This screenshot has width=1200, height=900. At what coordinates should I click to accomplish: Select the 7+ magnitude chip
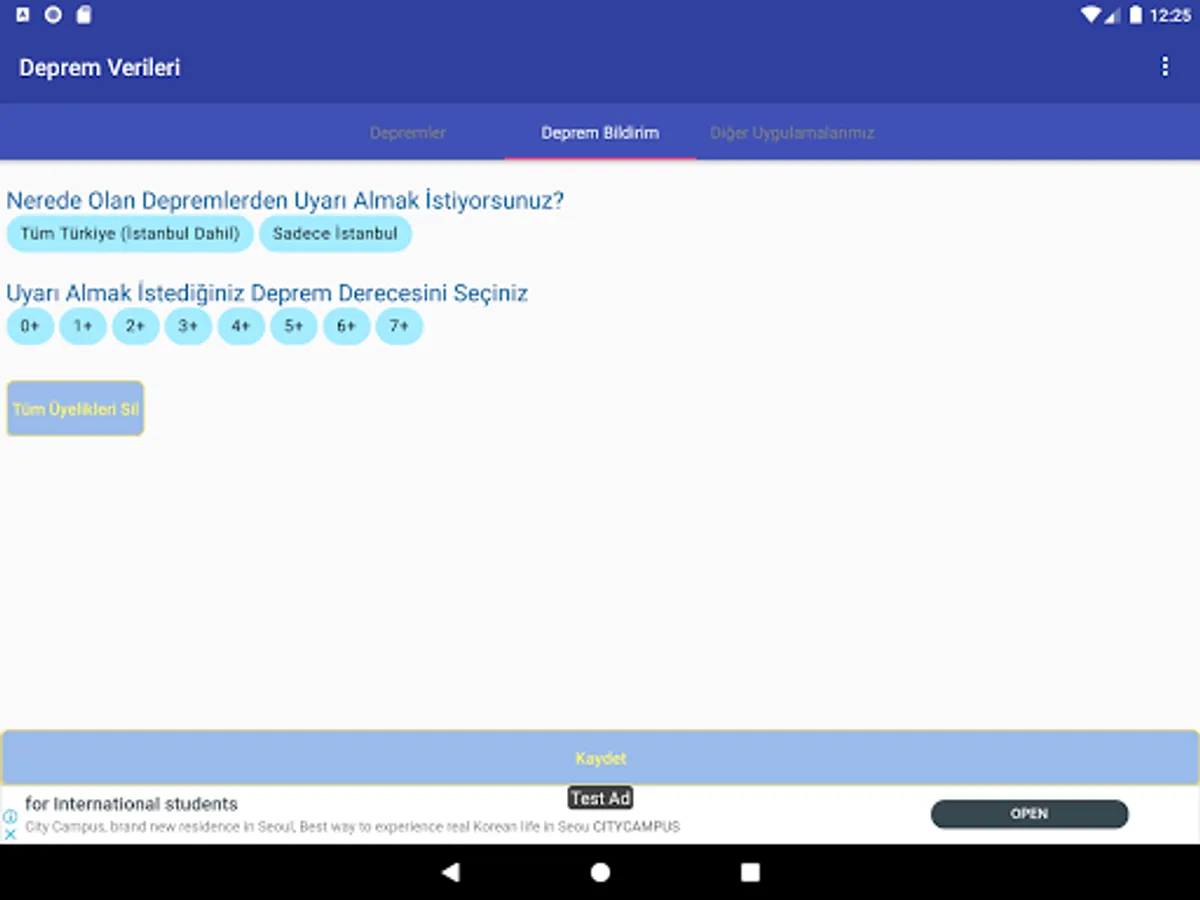point(399,326)
